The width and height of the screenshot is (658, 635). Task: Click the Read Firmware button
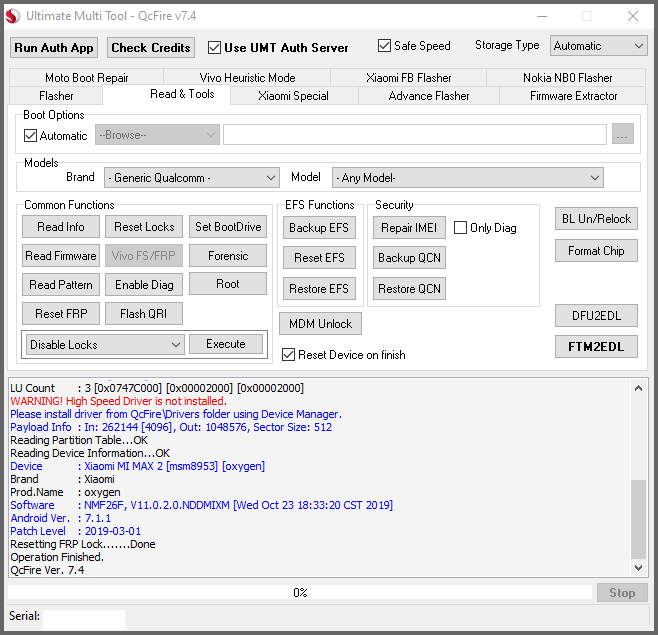tap(61, 256)
